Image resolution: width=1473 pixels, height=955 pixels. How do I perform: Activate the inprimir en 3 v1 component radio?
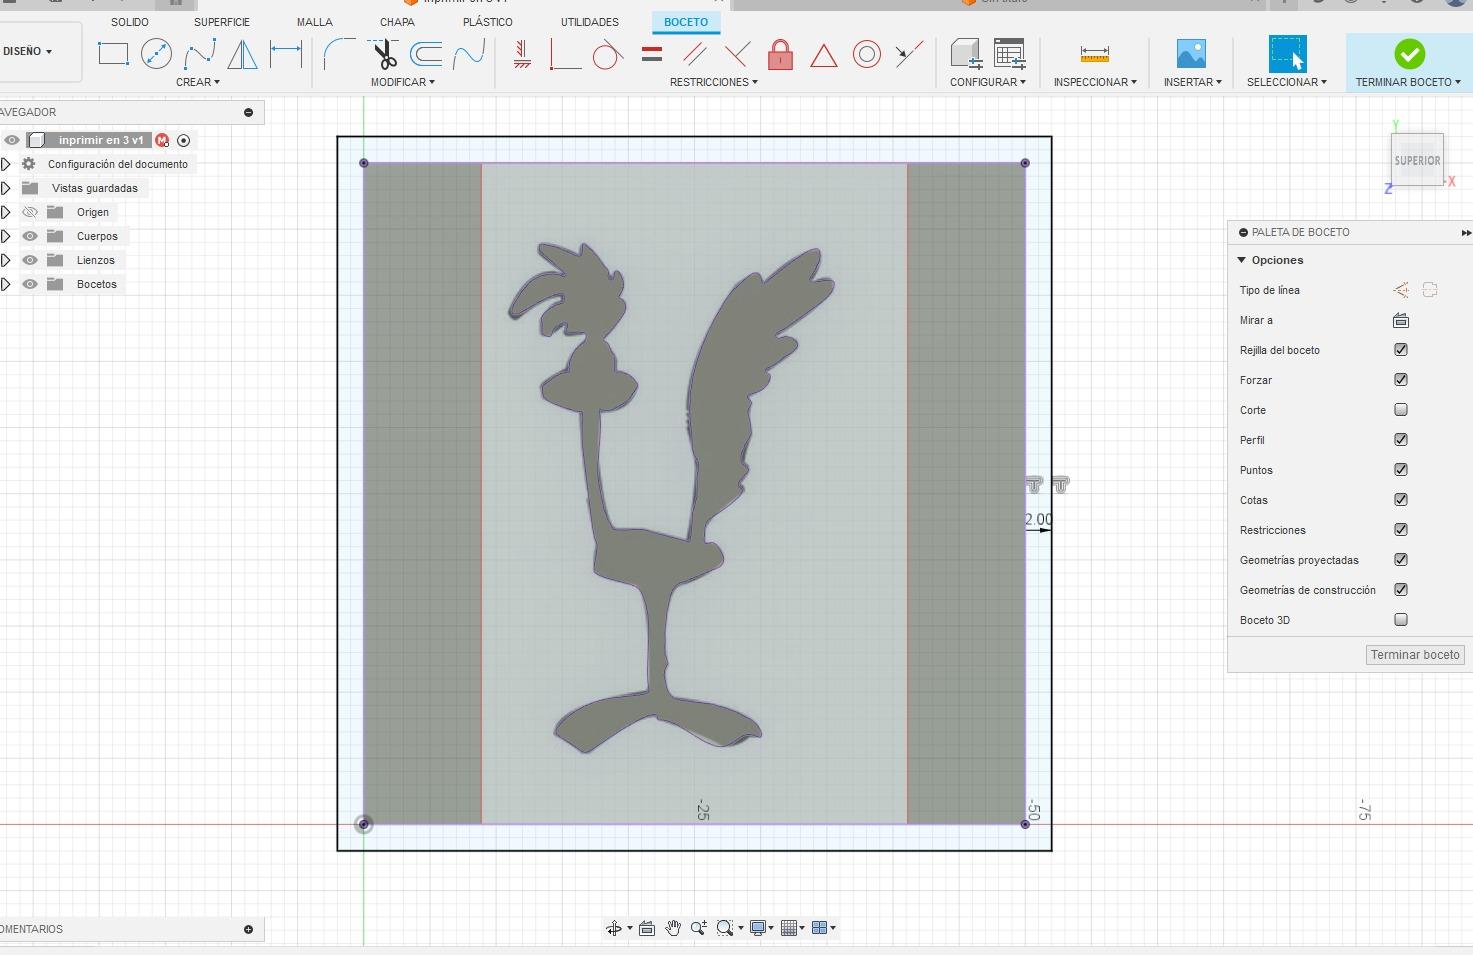coord(183,140)
